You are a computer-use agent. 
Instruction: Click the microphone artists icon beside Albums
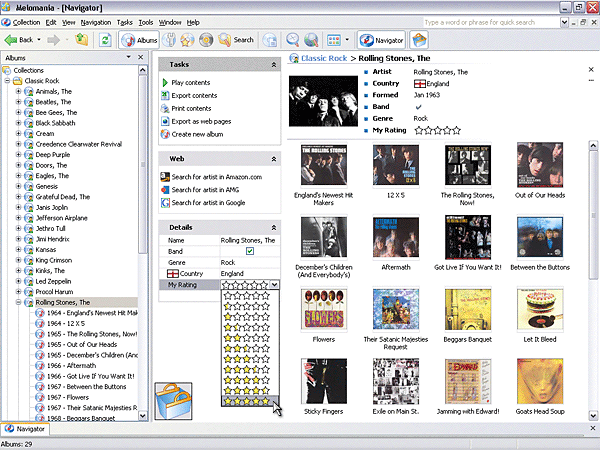[x=169, y=40]
